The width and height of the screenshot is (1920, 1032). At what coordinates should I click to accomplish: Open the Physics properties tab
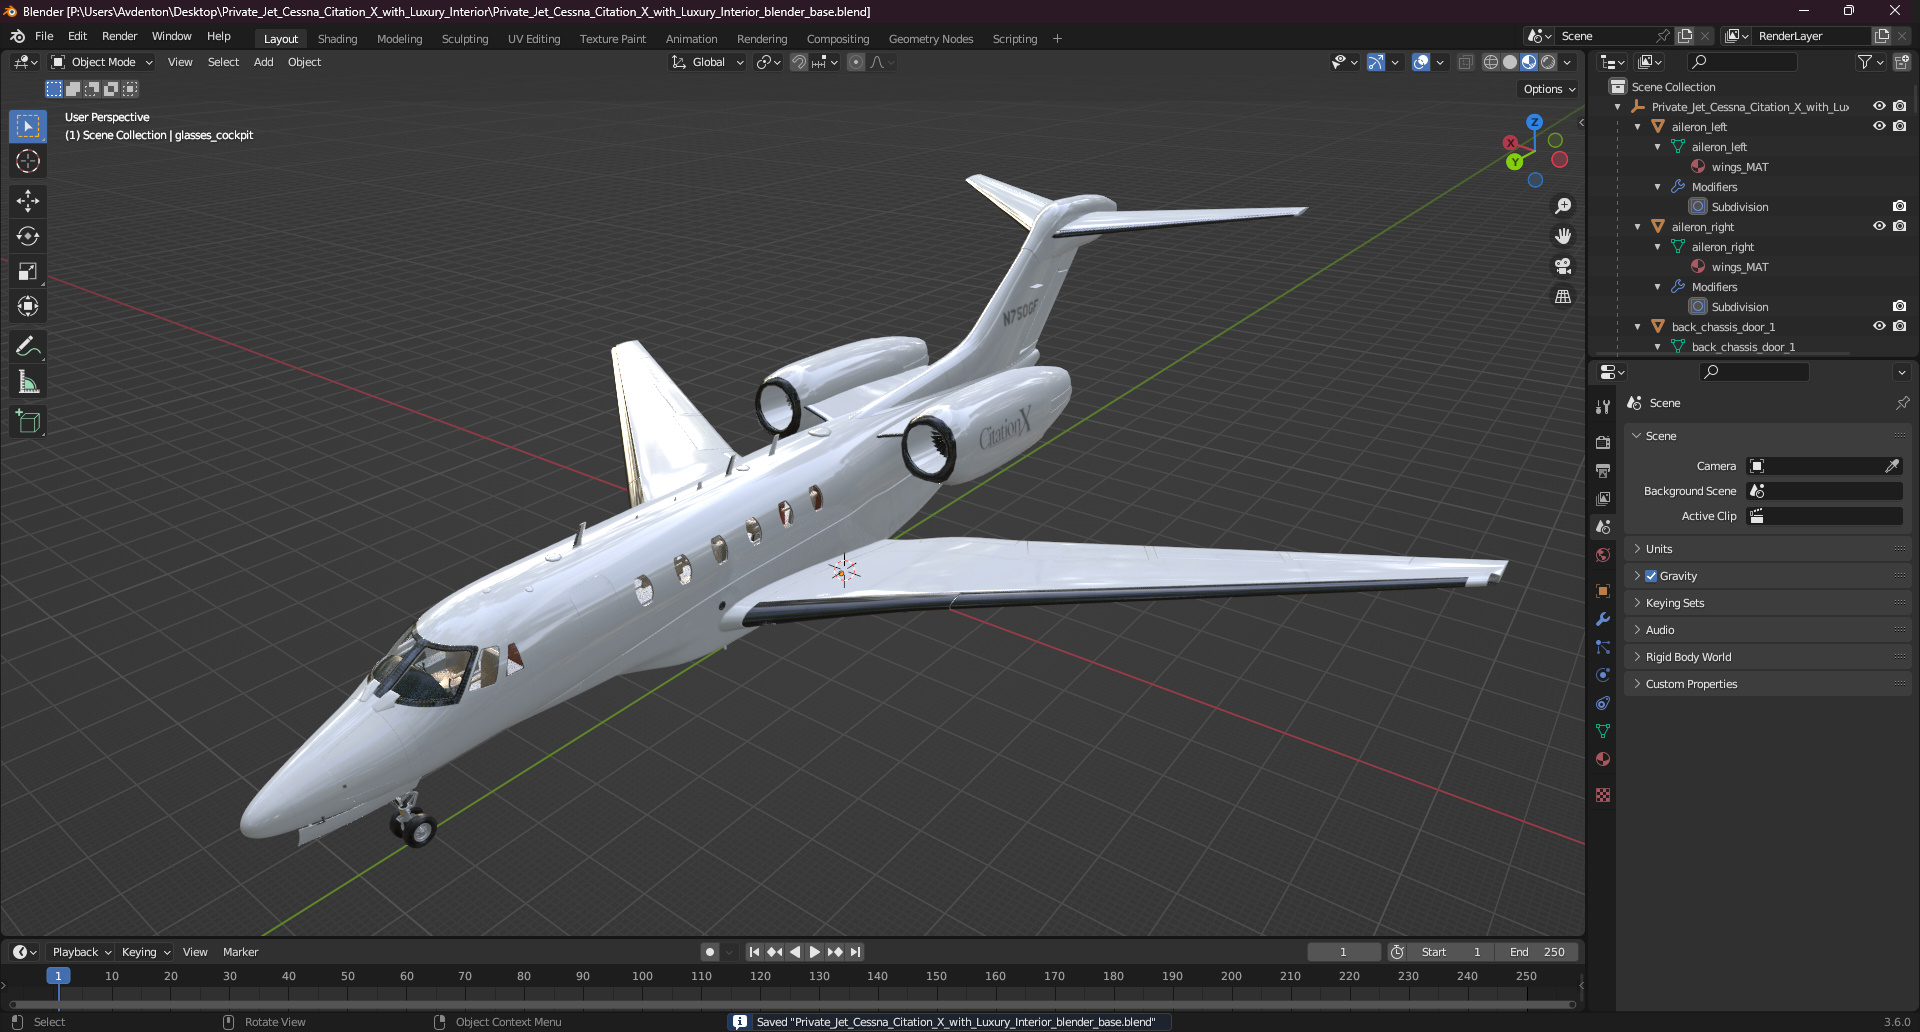(x=1603, y=675)
